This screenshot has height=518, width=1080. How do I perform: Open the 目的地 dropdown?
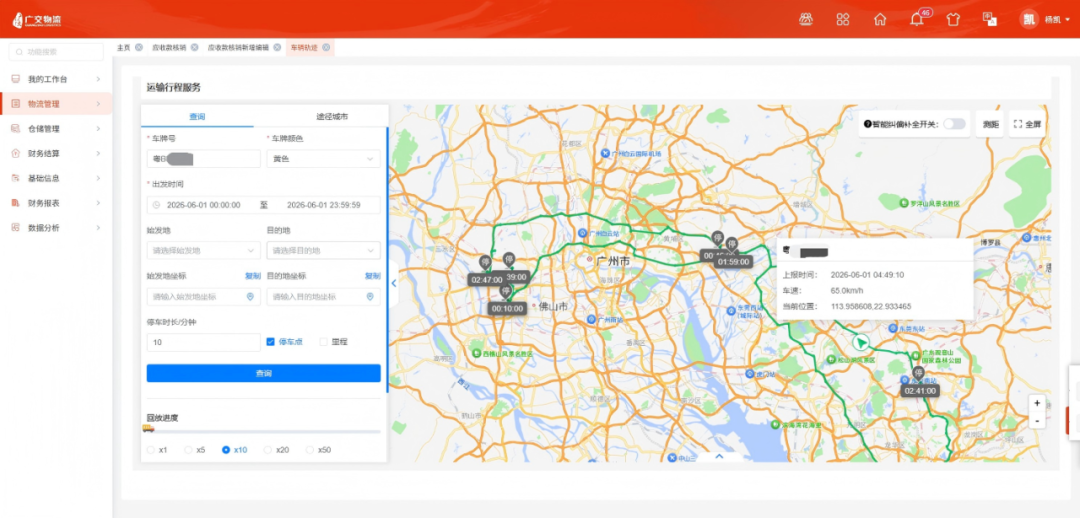point(323,251)
